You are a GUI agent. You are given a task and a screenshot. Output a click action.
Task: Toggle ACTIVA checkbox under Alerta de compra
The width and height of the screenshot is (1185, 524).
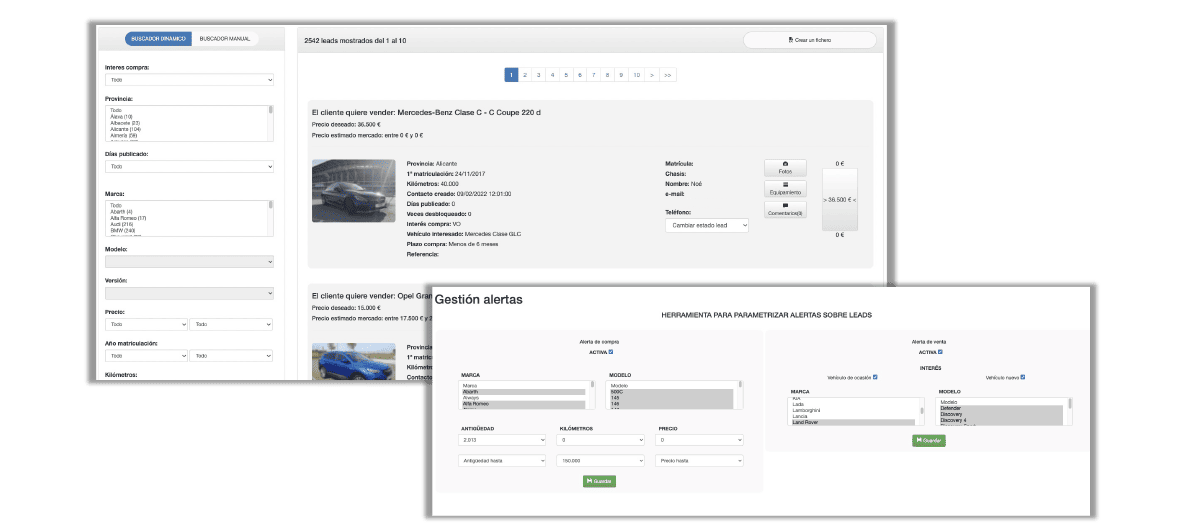(x=611, y=352)
